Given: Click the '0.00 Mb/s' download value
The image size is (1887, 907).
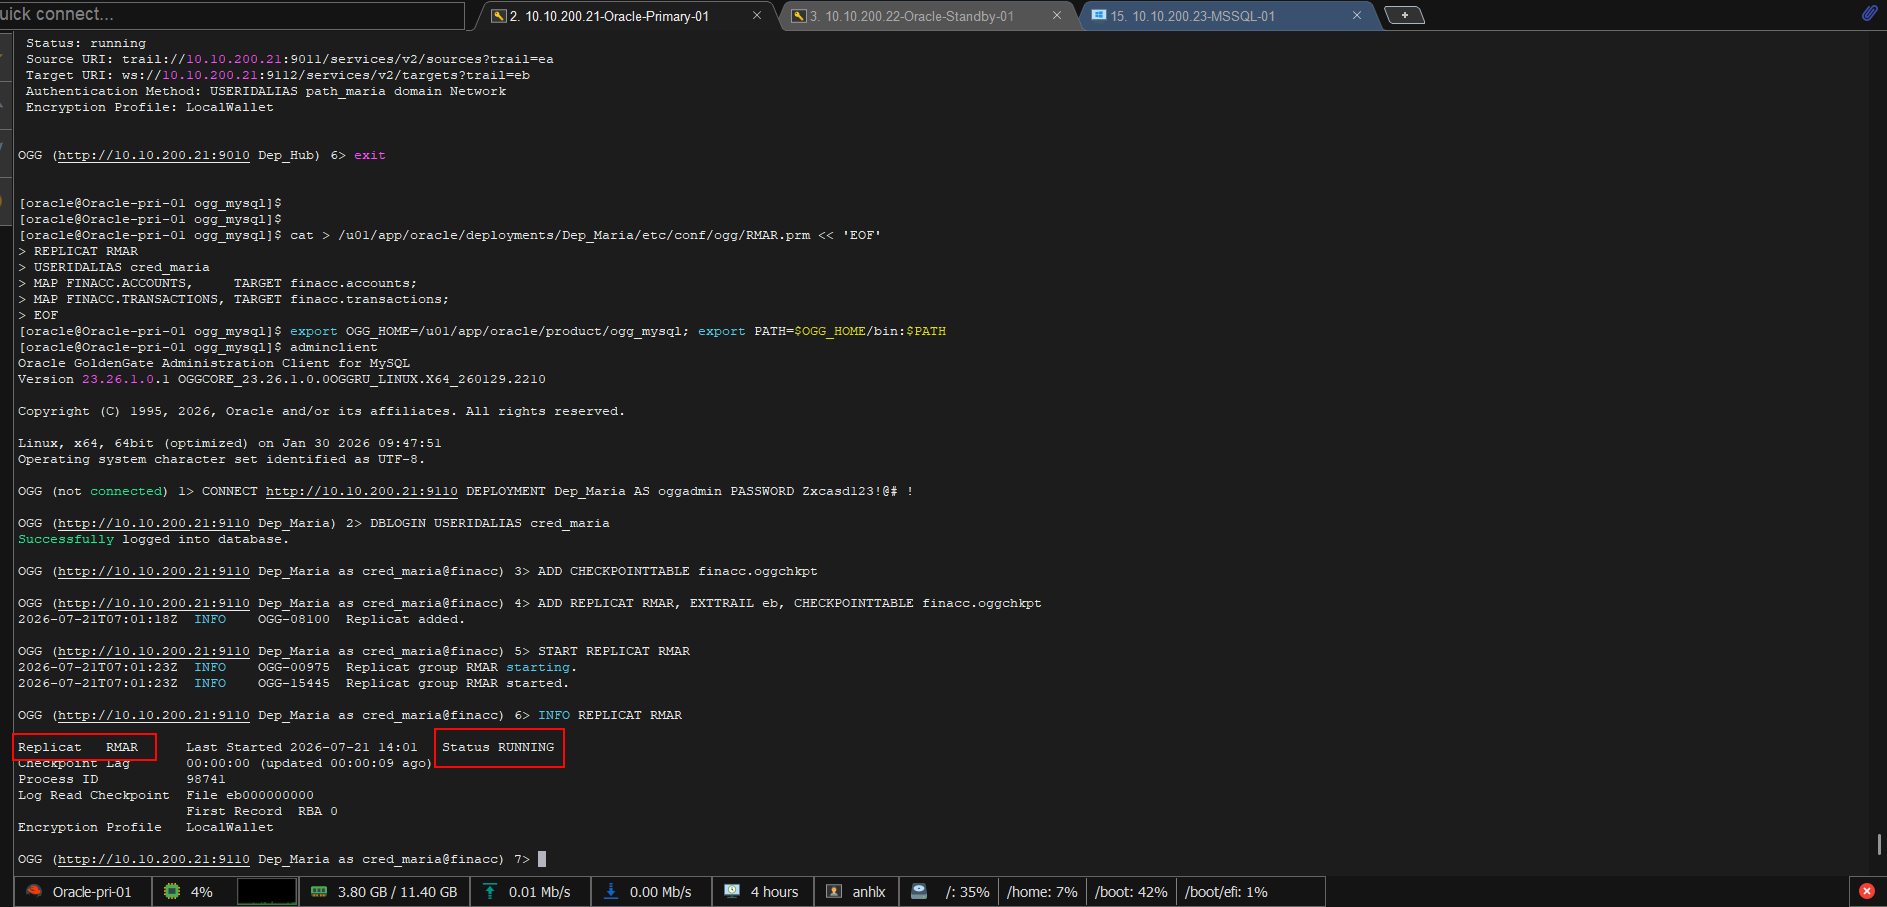Looking at the screenshot, I should [x=660, y=892].
